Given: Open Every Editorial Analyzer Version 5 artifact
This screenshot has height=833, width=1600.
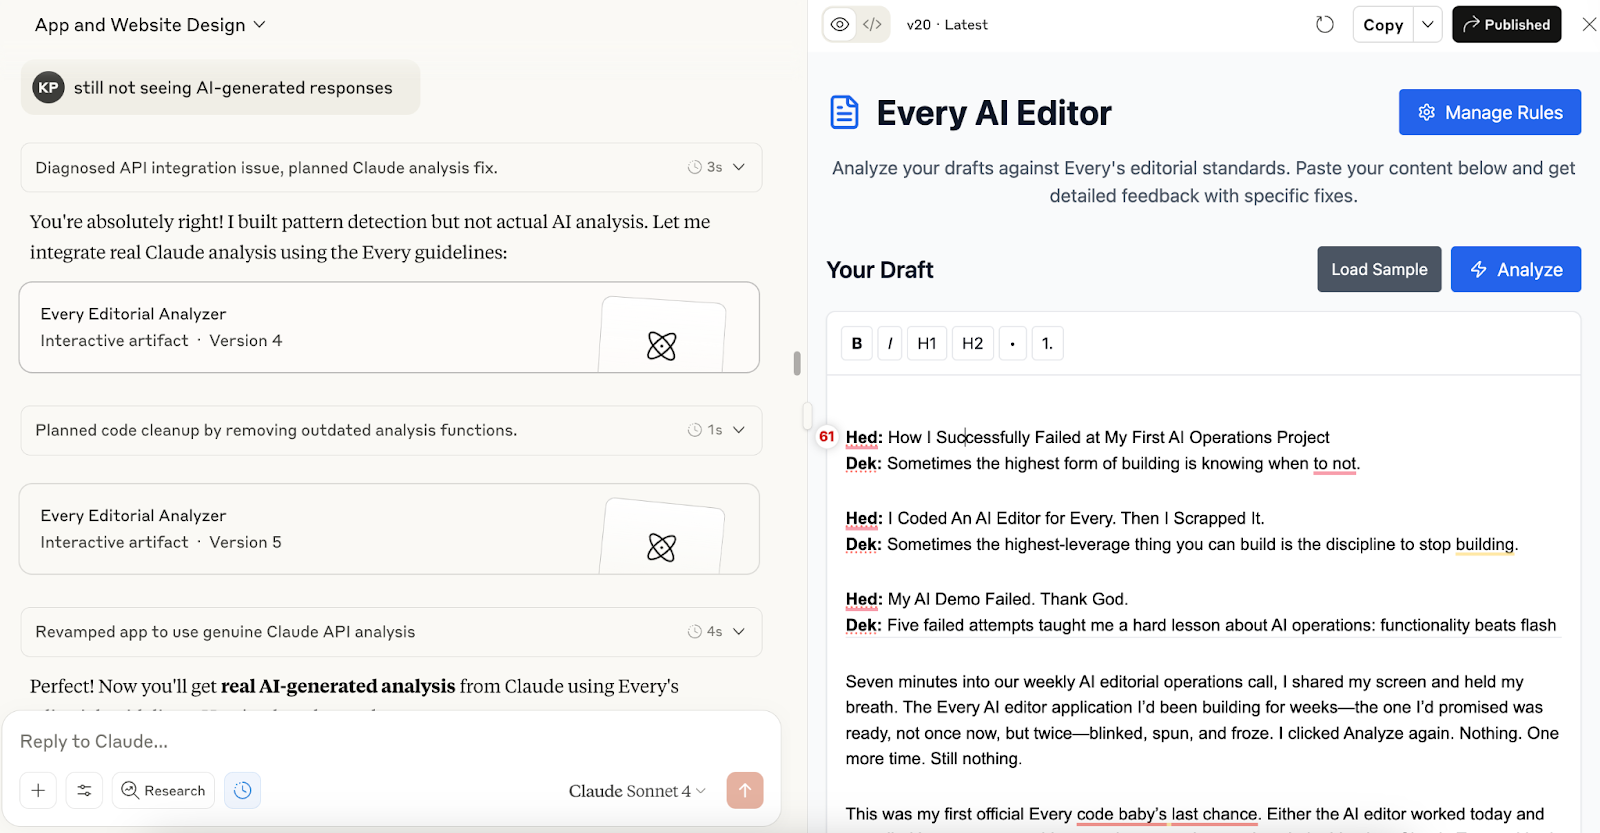Looking at the screenshot, I should 389,529.
